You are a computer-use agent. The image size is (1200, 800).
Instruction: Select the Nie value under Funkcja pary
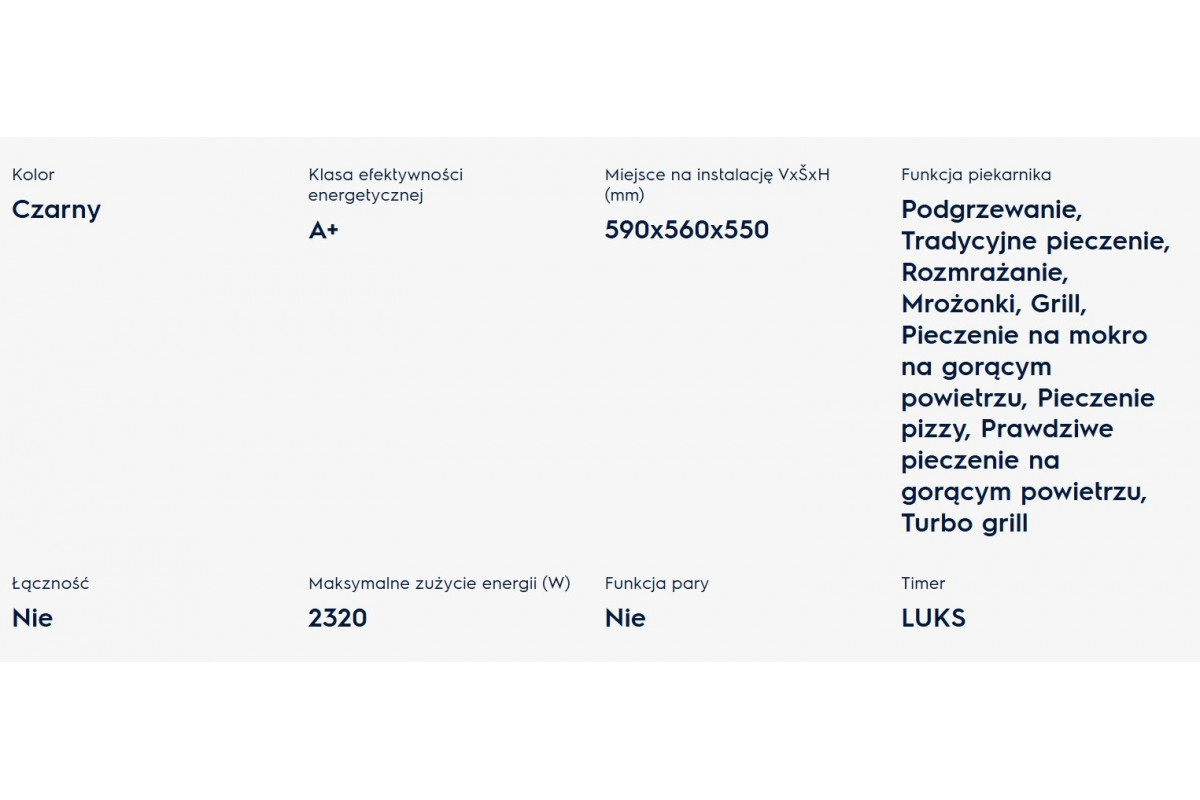coord(625,618)
